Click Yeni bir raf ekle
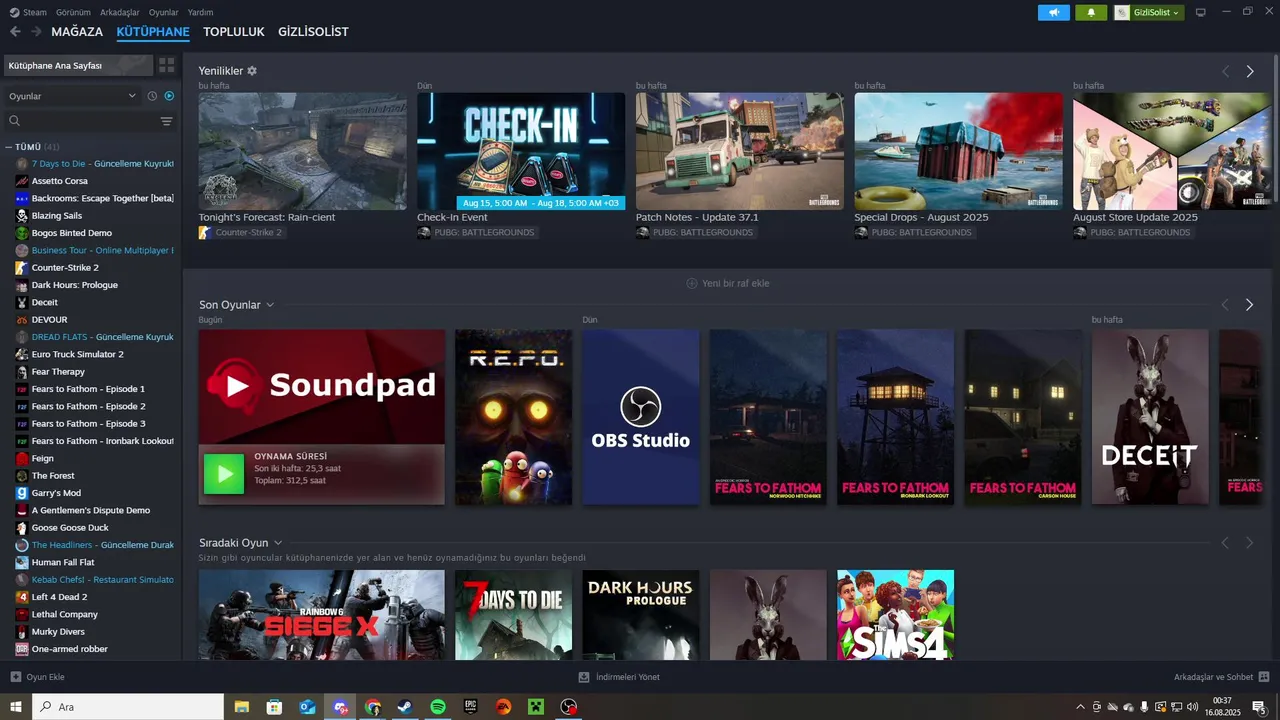 [x=728, y=283]
